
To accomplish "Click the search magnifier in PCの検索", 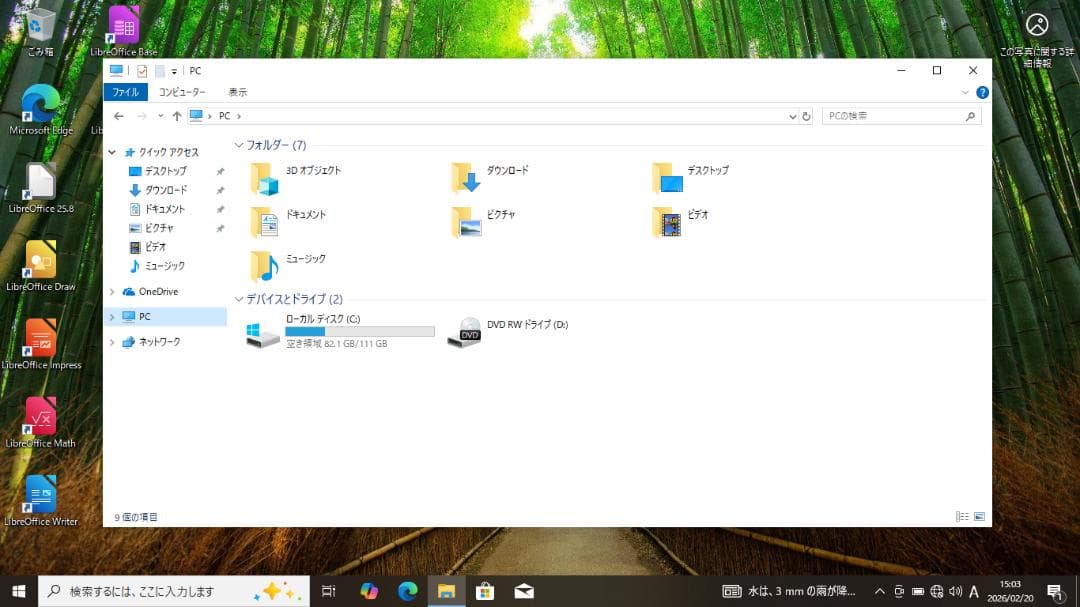I will 970,116.
